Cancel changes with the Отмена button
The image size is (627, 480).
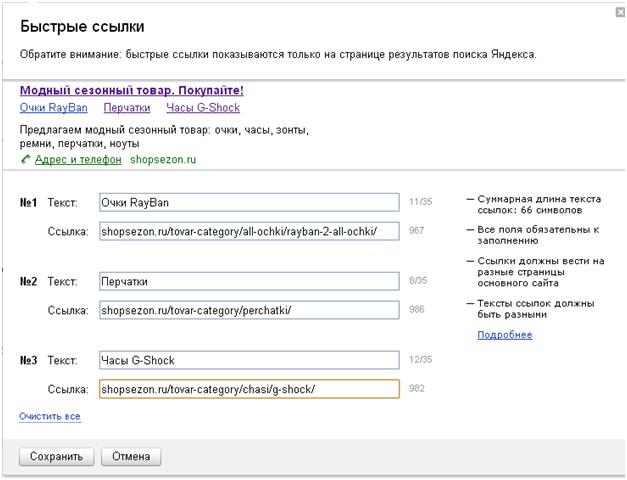click(x=131, y=457)
